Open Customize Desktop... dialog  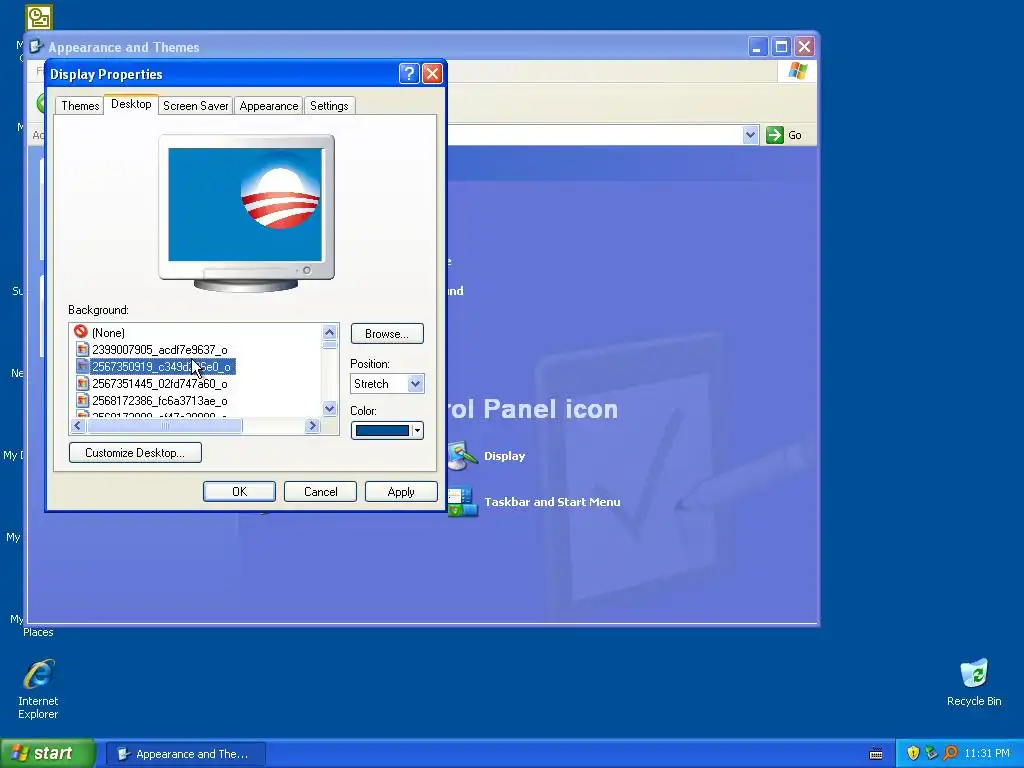(135, 453)
